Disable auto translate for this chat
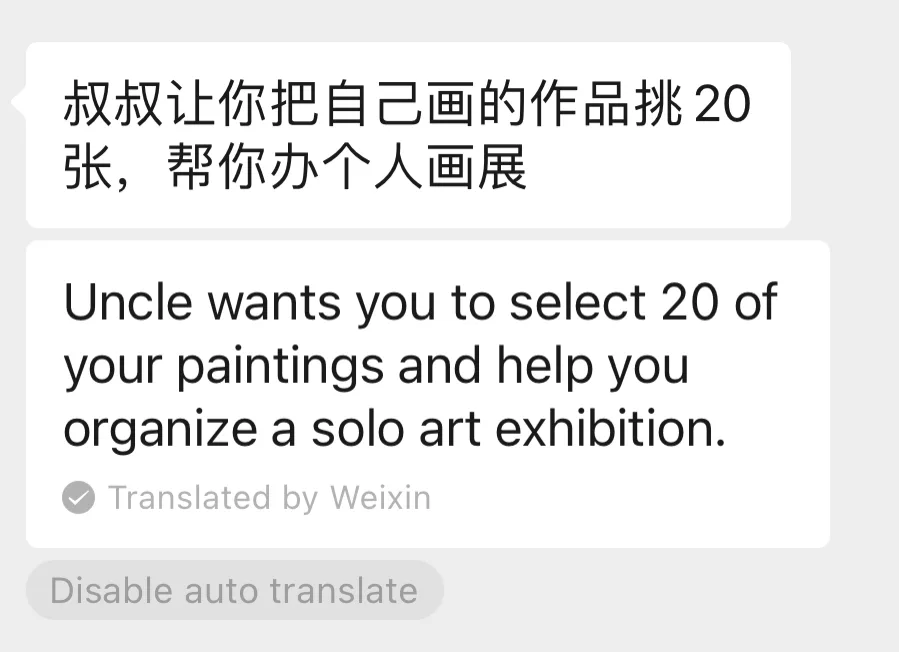The image size is (899, 652). tap(234, 590)
